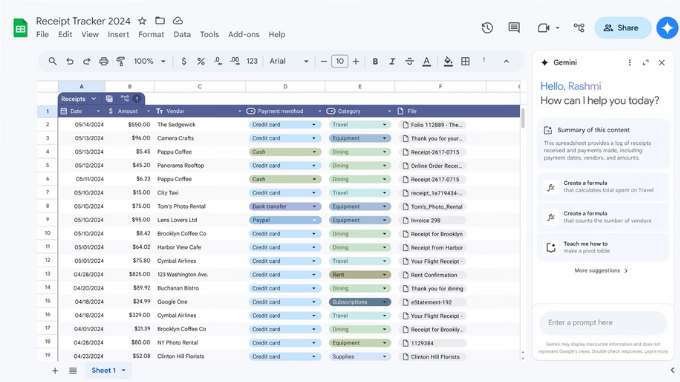Open the Receipts table name dropdown
This screenshot has width=680, height=382.
click(93, 99)
